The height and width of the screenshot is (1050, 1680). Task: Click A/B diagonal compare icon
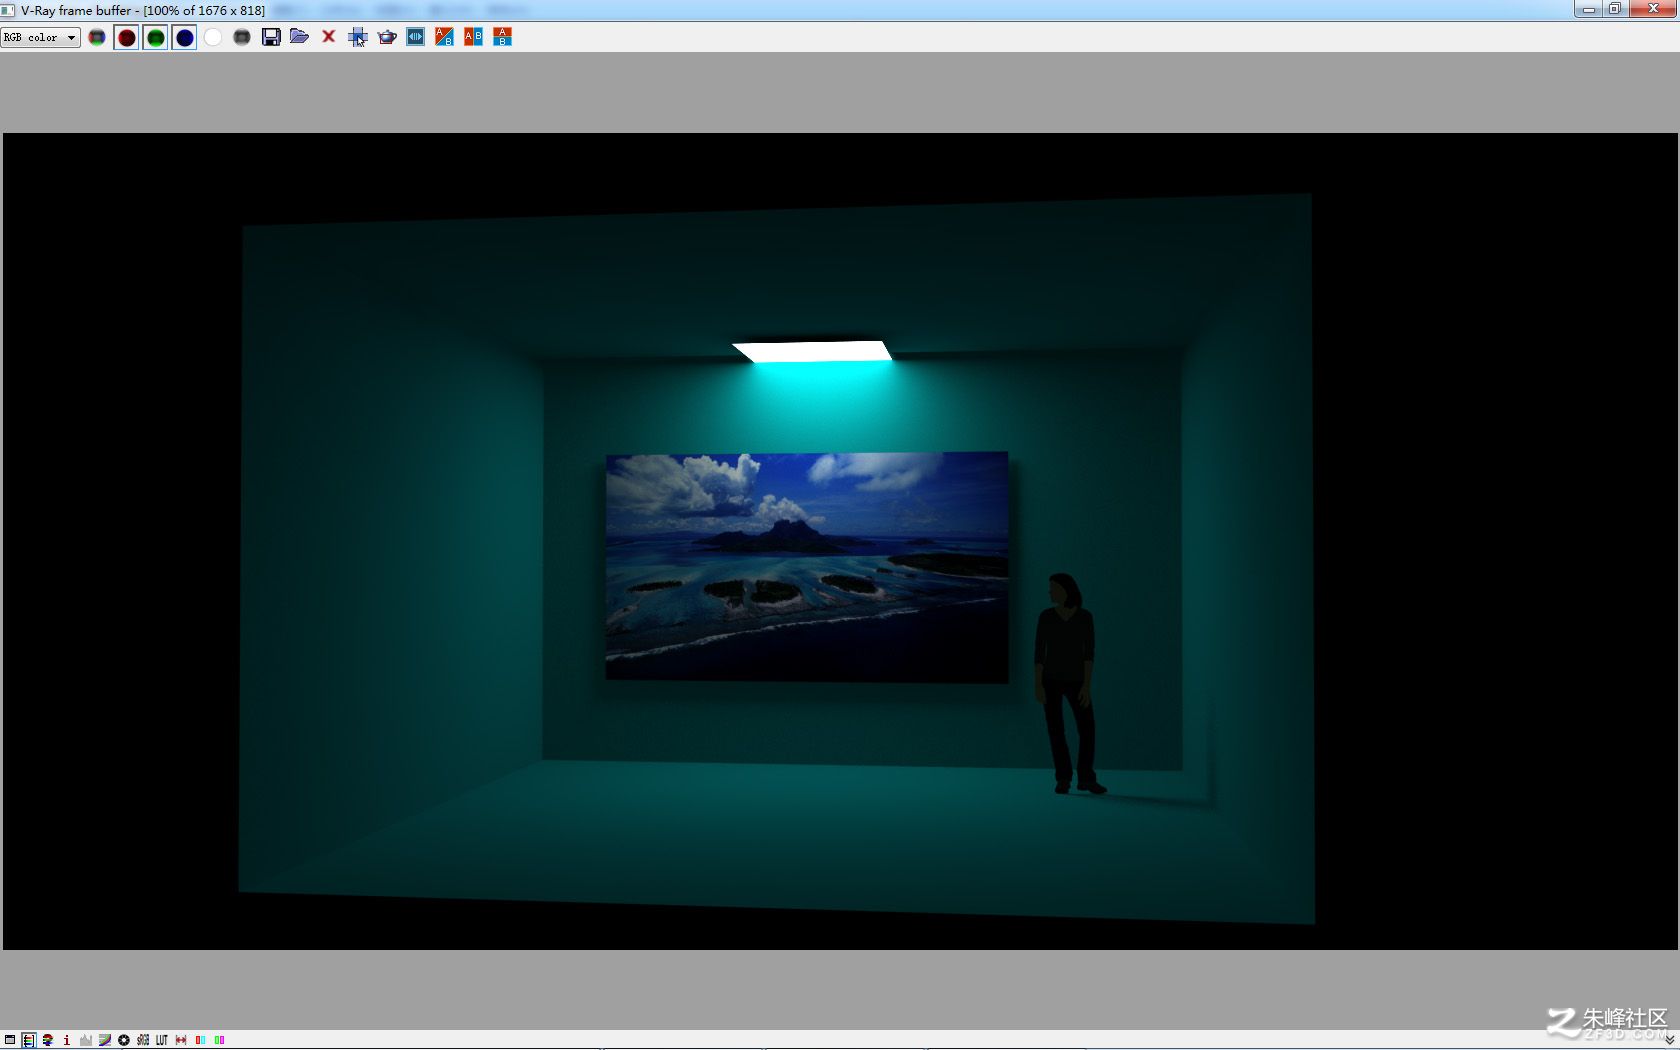point(445,37)
